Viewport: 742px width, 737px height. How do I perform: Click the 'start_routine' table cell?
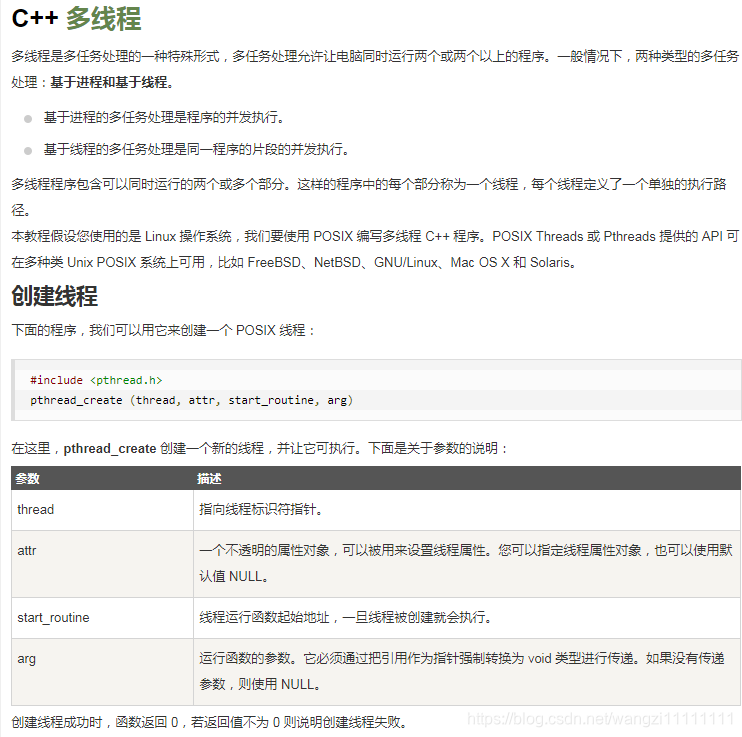(x=102, y=618)
